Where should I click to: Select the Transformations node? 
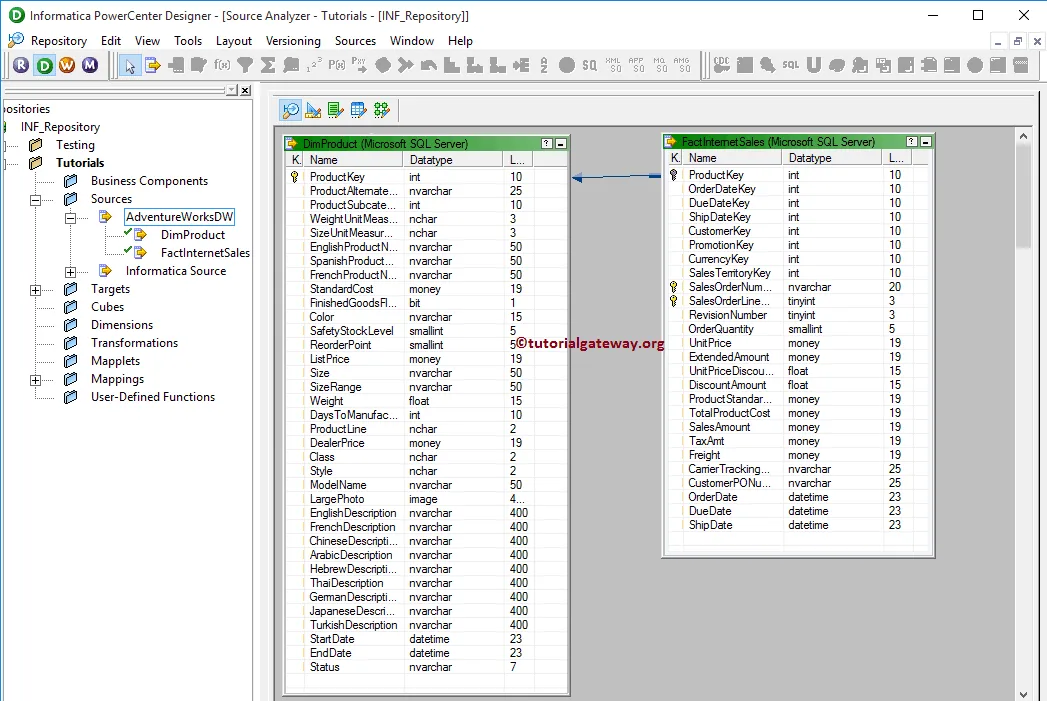pyautogui.click(x=135, y=343)
